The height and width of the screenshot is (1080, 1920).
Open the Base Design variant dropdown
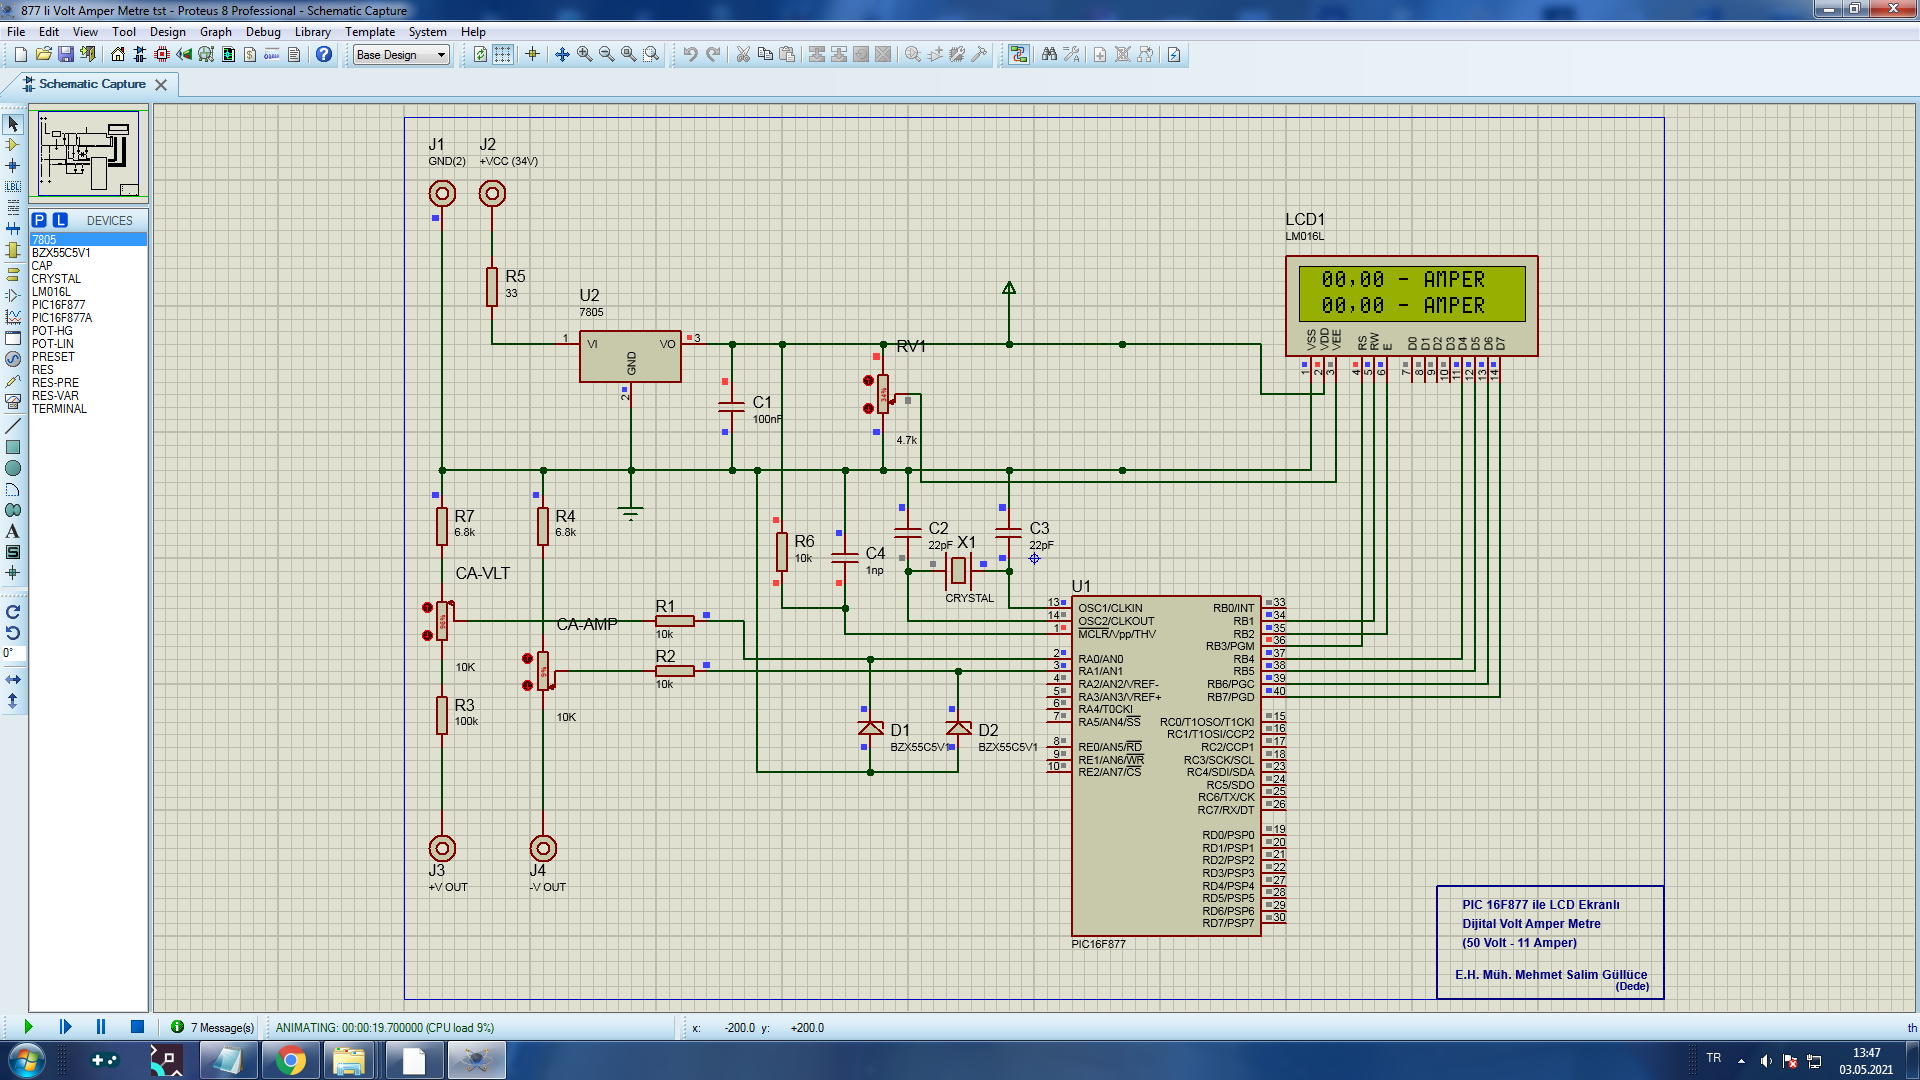click(x=401, y=55)
